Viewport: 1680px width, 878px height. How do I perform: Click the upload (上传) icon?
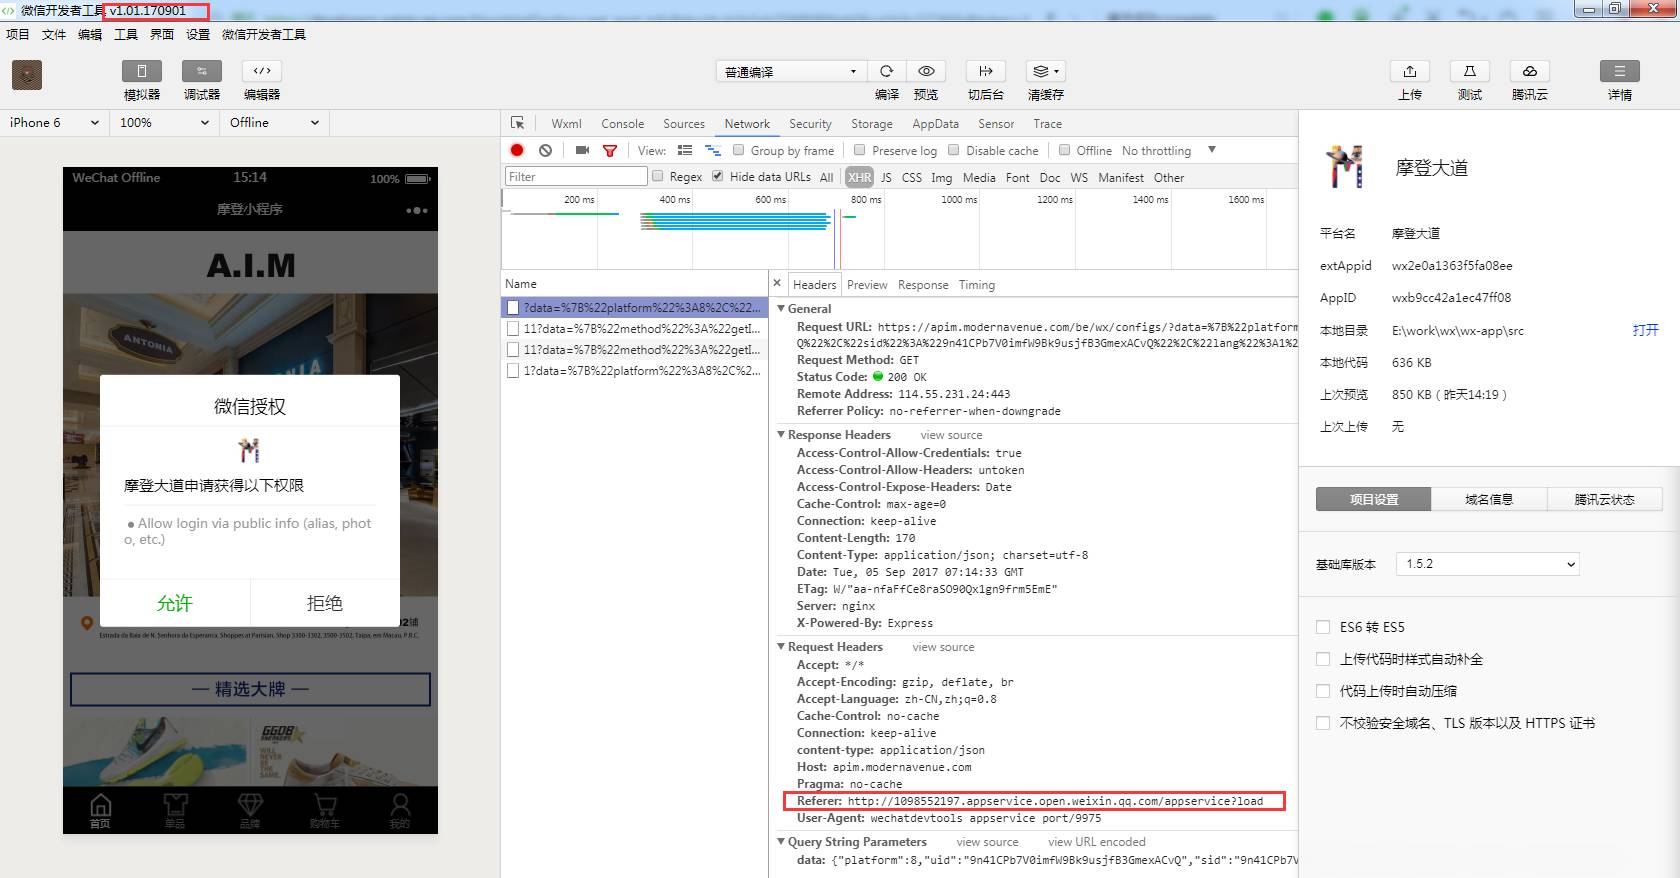point(1409,71)
